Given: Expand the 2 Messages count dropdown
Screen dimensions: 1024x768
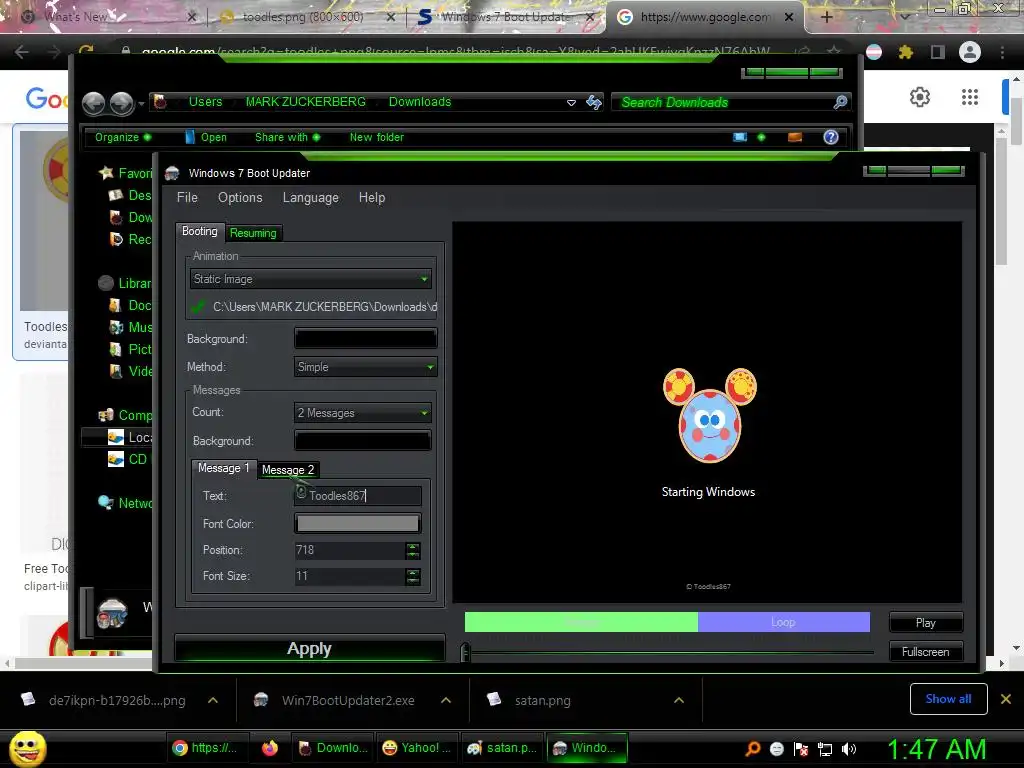Looking at the screenshot, I should tap(362, 413).
